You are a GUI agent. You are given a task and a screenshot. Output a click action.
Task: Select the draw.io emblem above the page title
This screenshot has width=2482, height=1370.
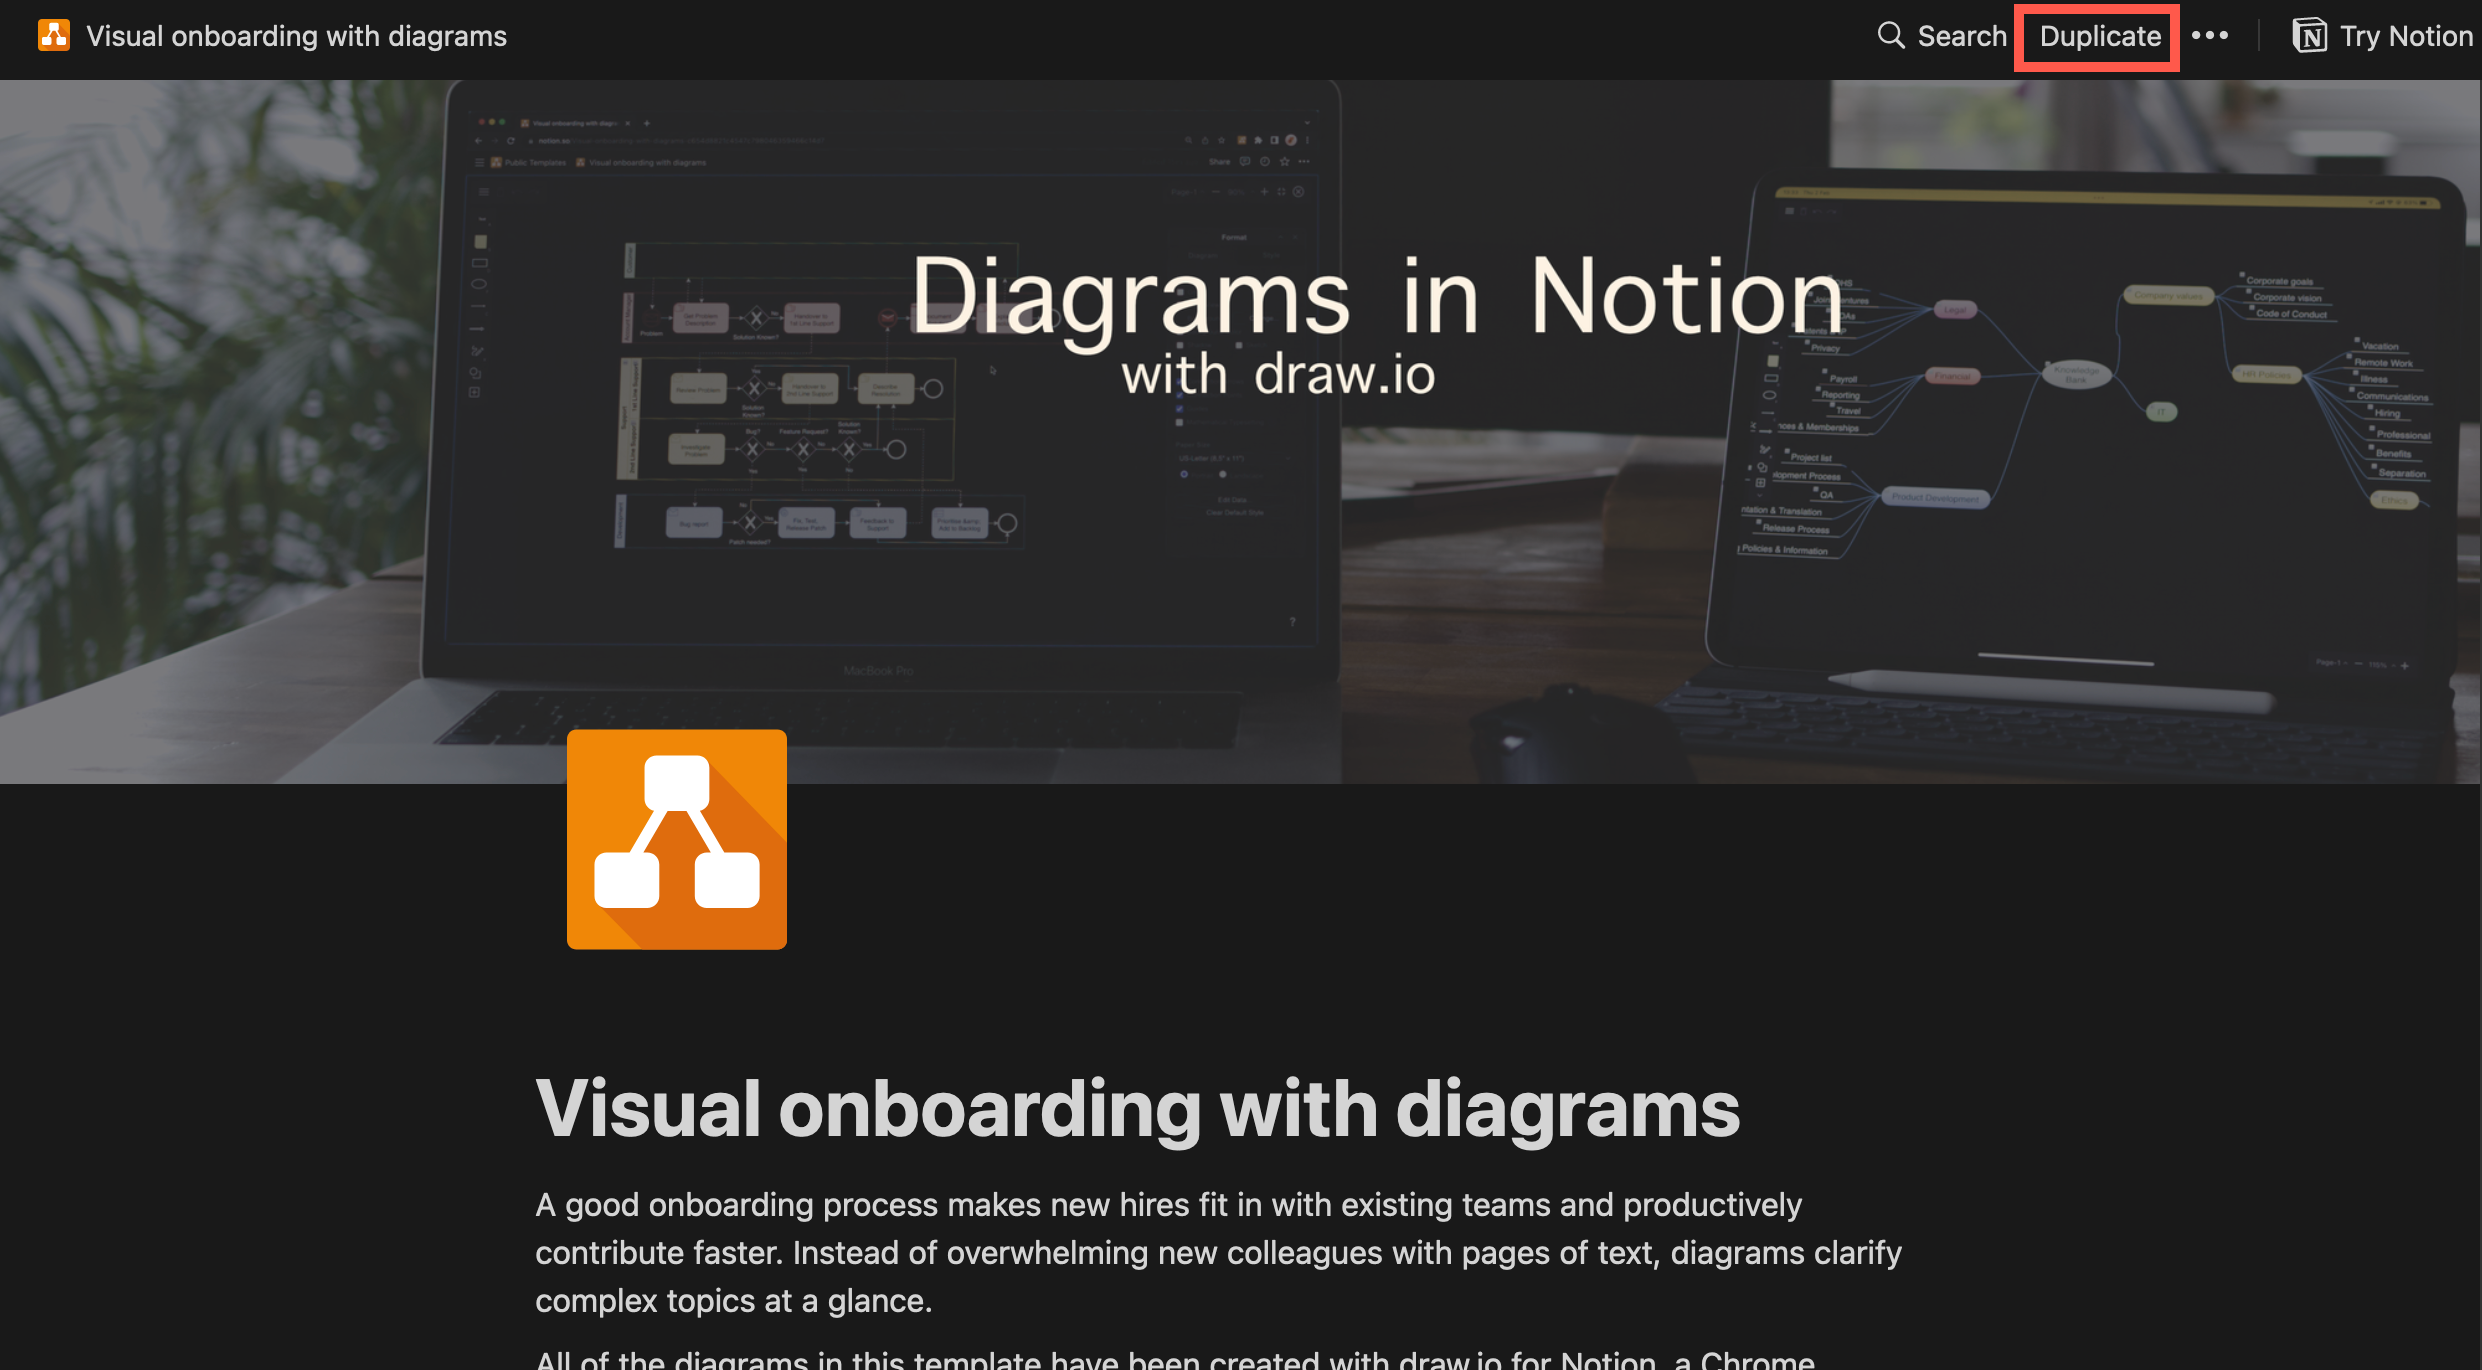coord(676,838)
